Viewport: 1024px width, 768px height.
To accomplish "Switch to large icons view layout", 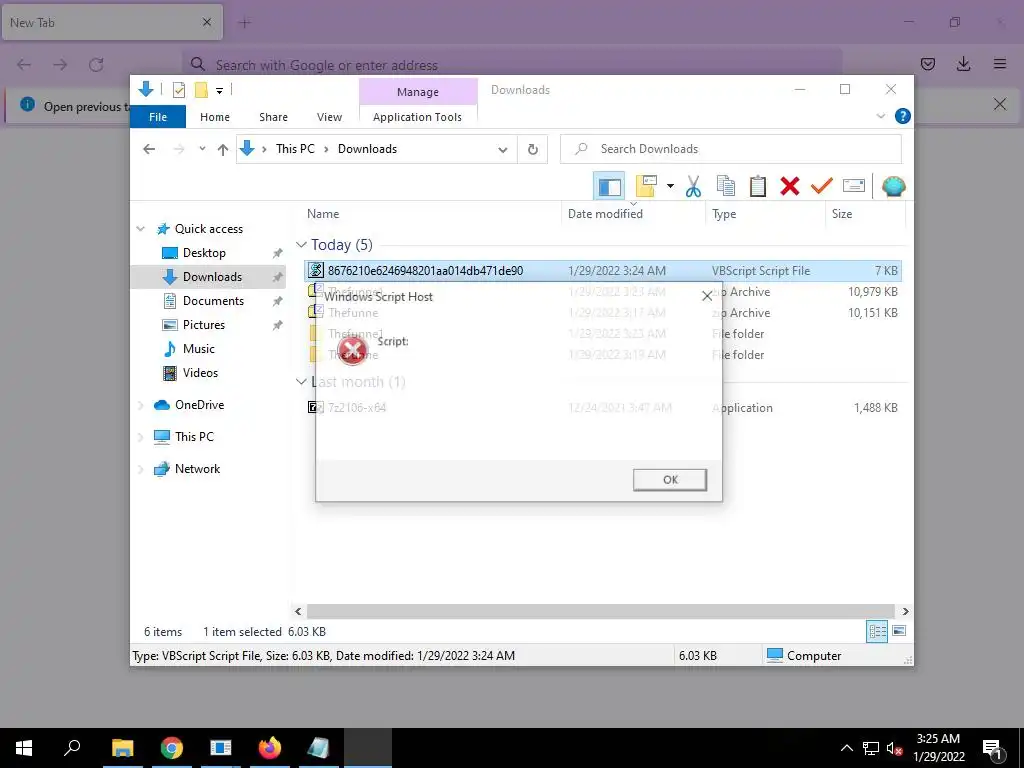I will click(899, 631).
